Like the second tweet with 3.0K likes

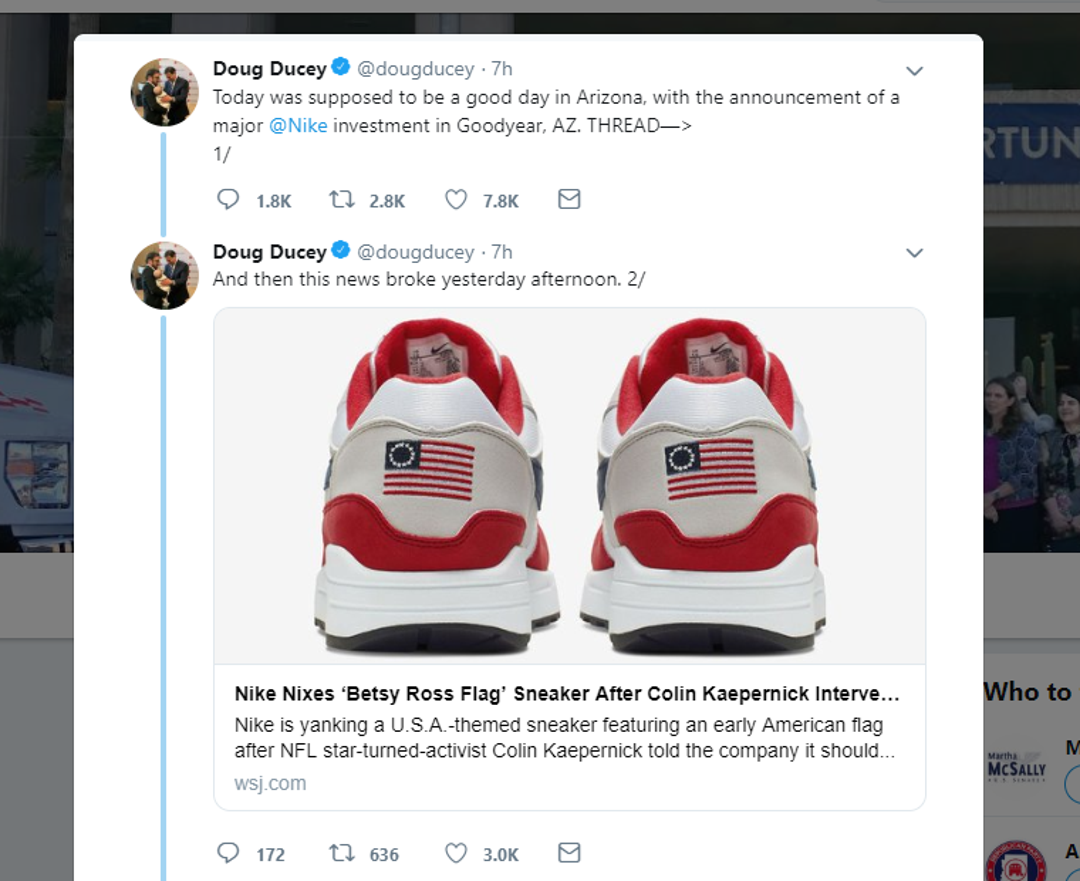tap(456, 853)
